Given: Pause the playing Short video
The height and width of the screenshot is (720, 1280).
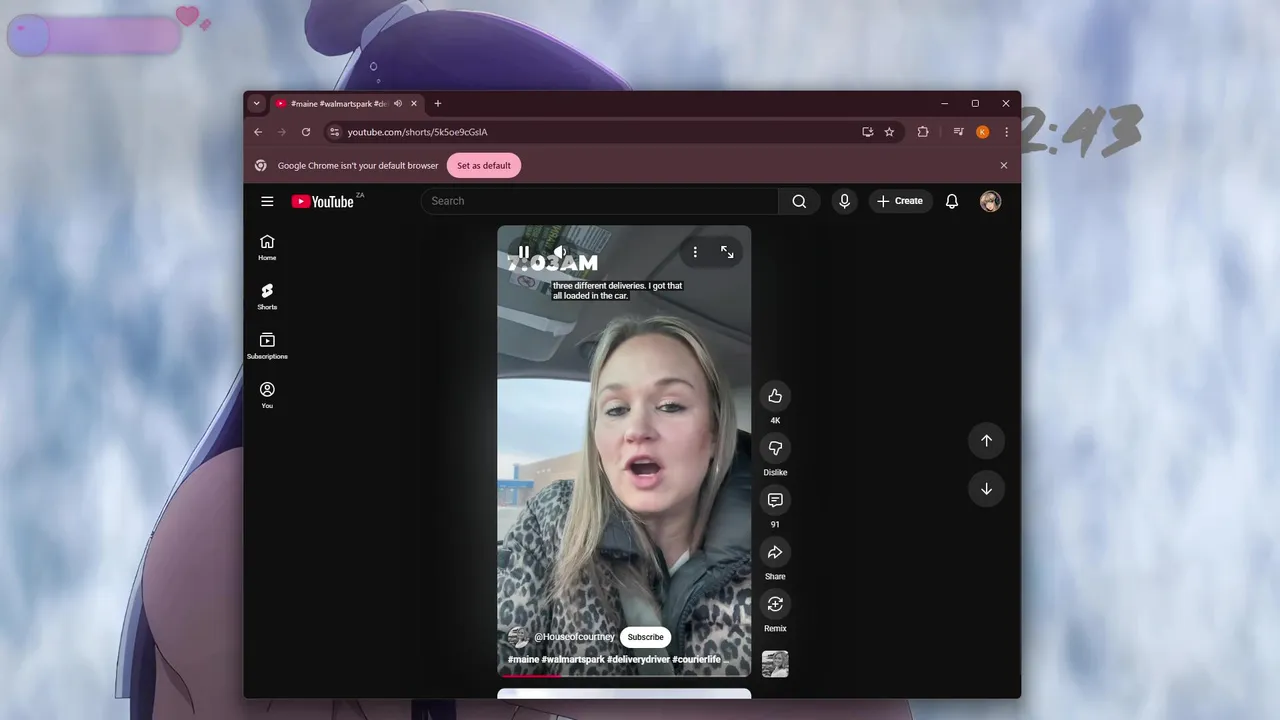Looking at the screenshot, I should point(524,252).
